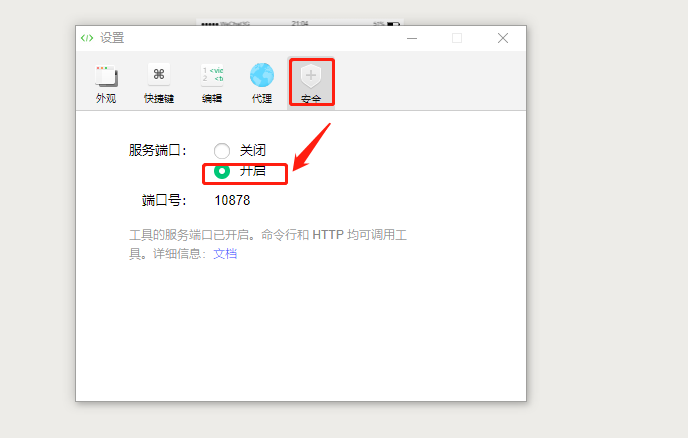
Task: Close the 设置 window
Action: point(503,38)
